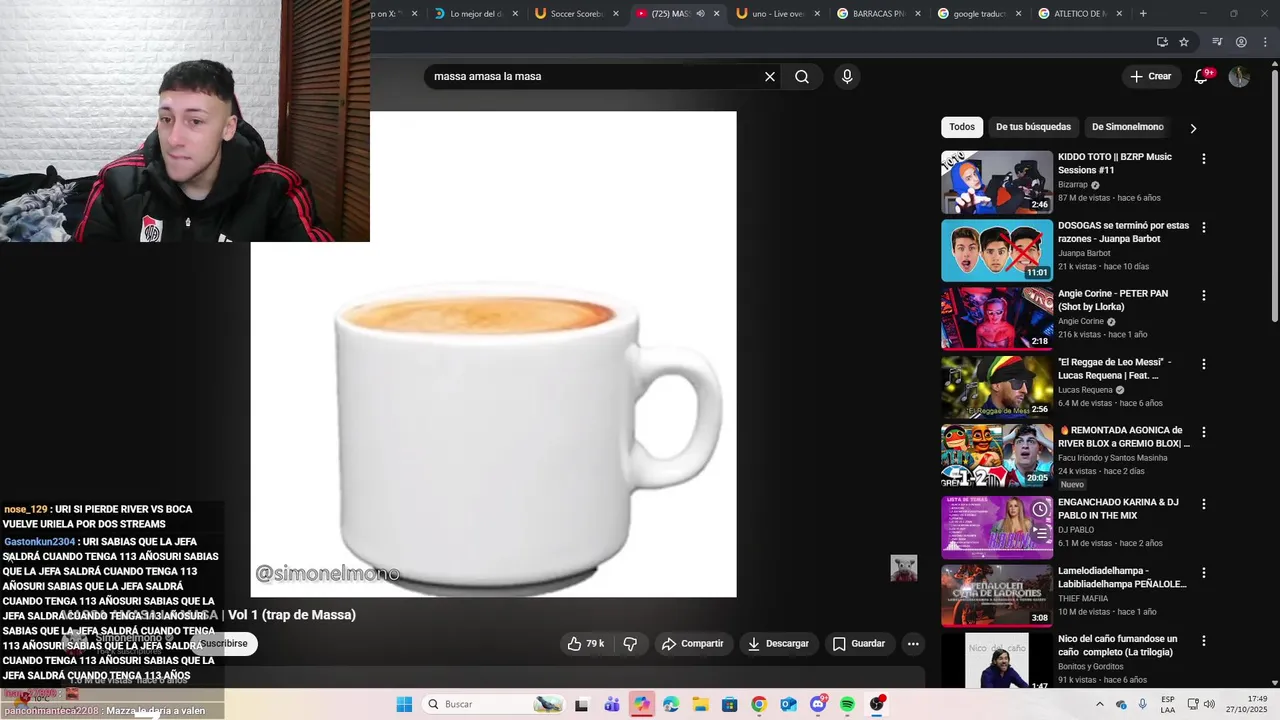Image resolution: width=1280 pixels, height=720 pixels.
Task: Open options for El Reggae de Leo Messi video
Action: coord(1203,364)
